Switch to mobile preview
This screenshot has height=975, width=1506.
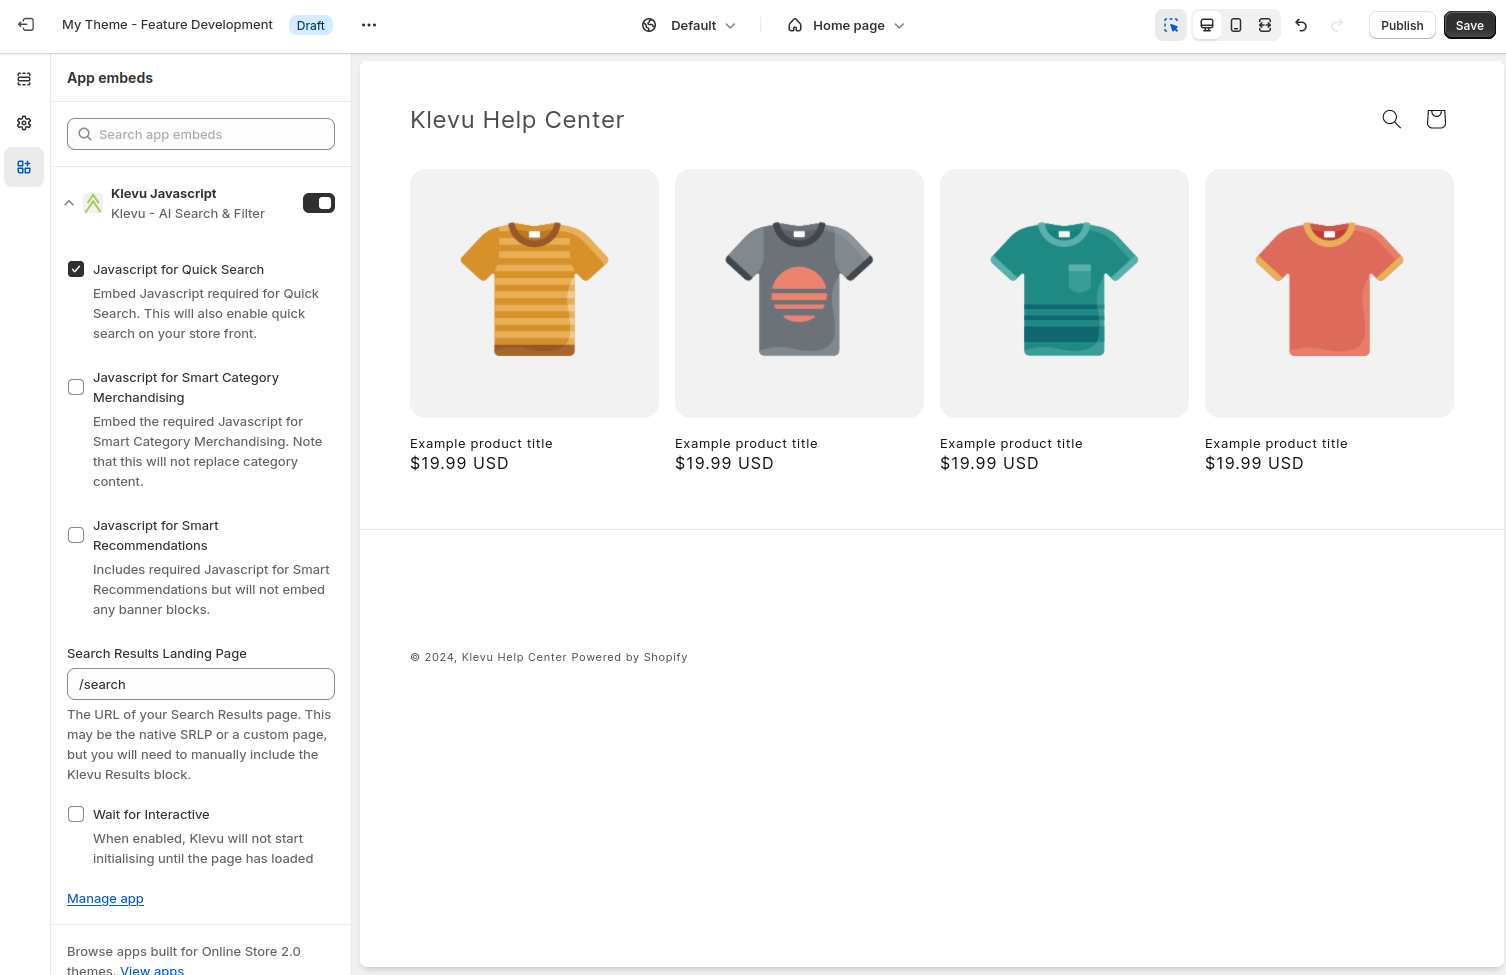[1236, 25]
